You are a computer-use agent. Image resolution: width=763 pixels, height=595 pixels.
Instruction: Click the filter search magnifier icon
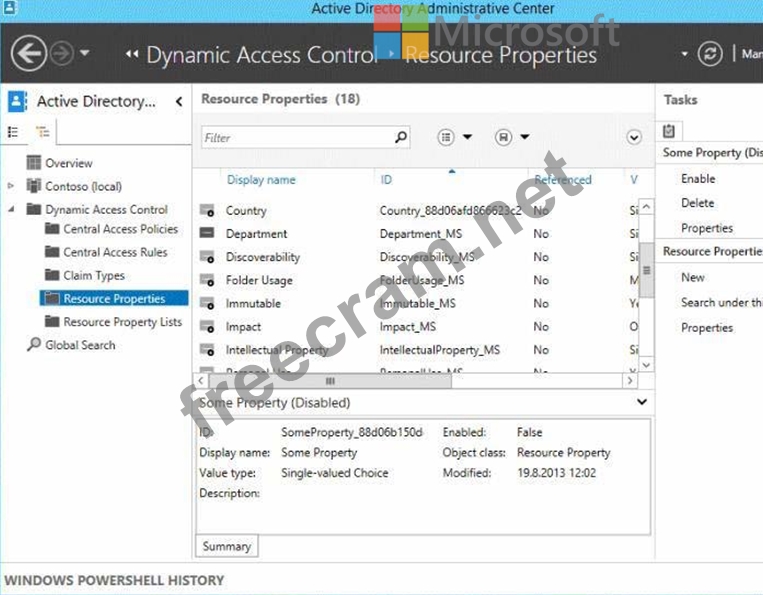401,137
